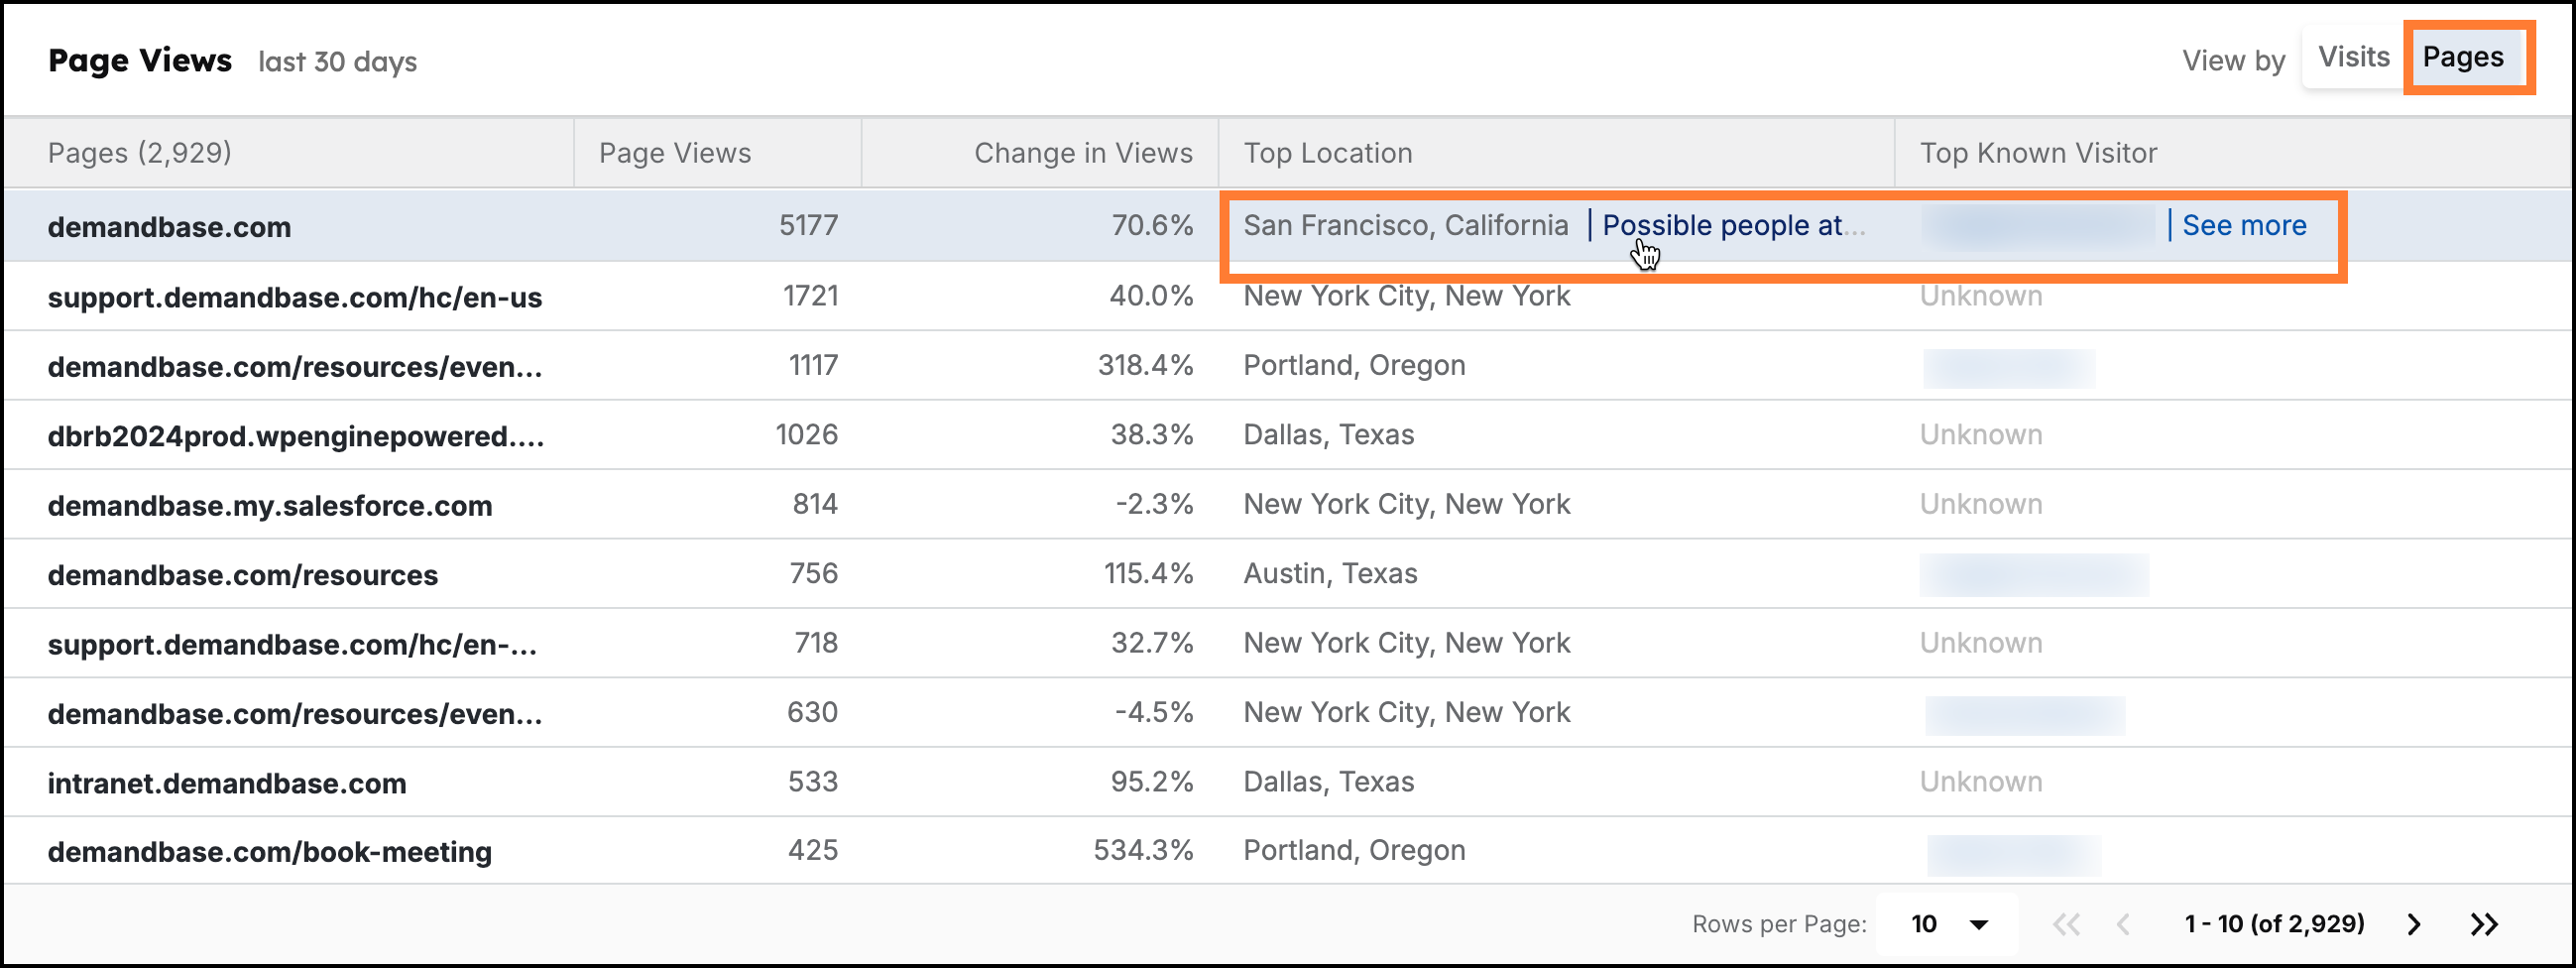Go to the next page arrow
Viewport: 2576px width, 968px height.
pos(2413,924)
